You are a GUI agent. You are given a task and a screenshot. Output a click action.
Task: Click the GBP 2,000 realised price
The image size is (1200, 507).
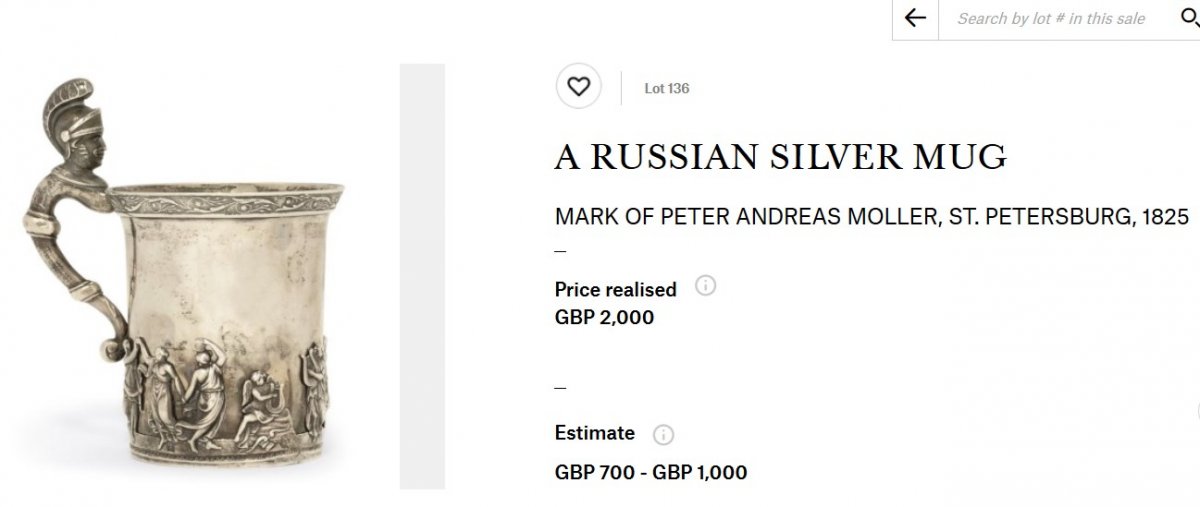click(604, 317)
